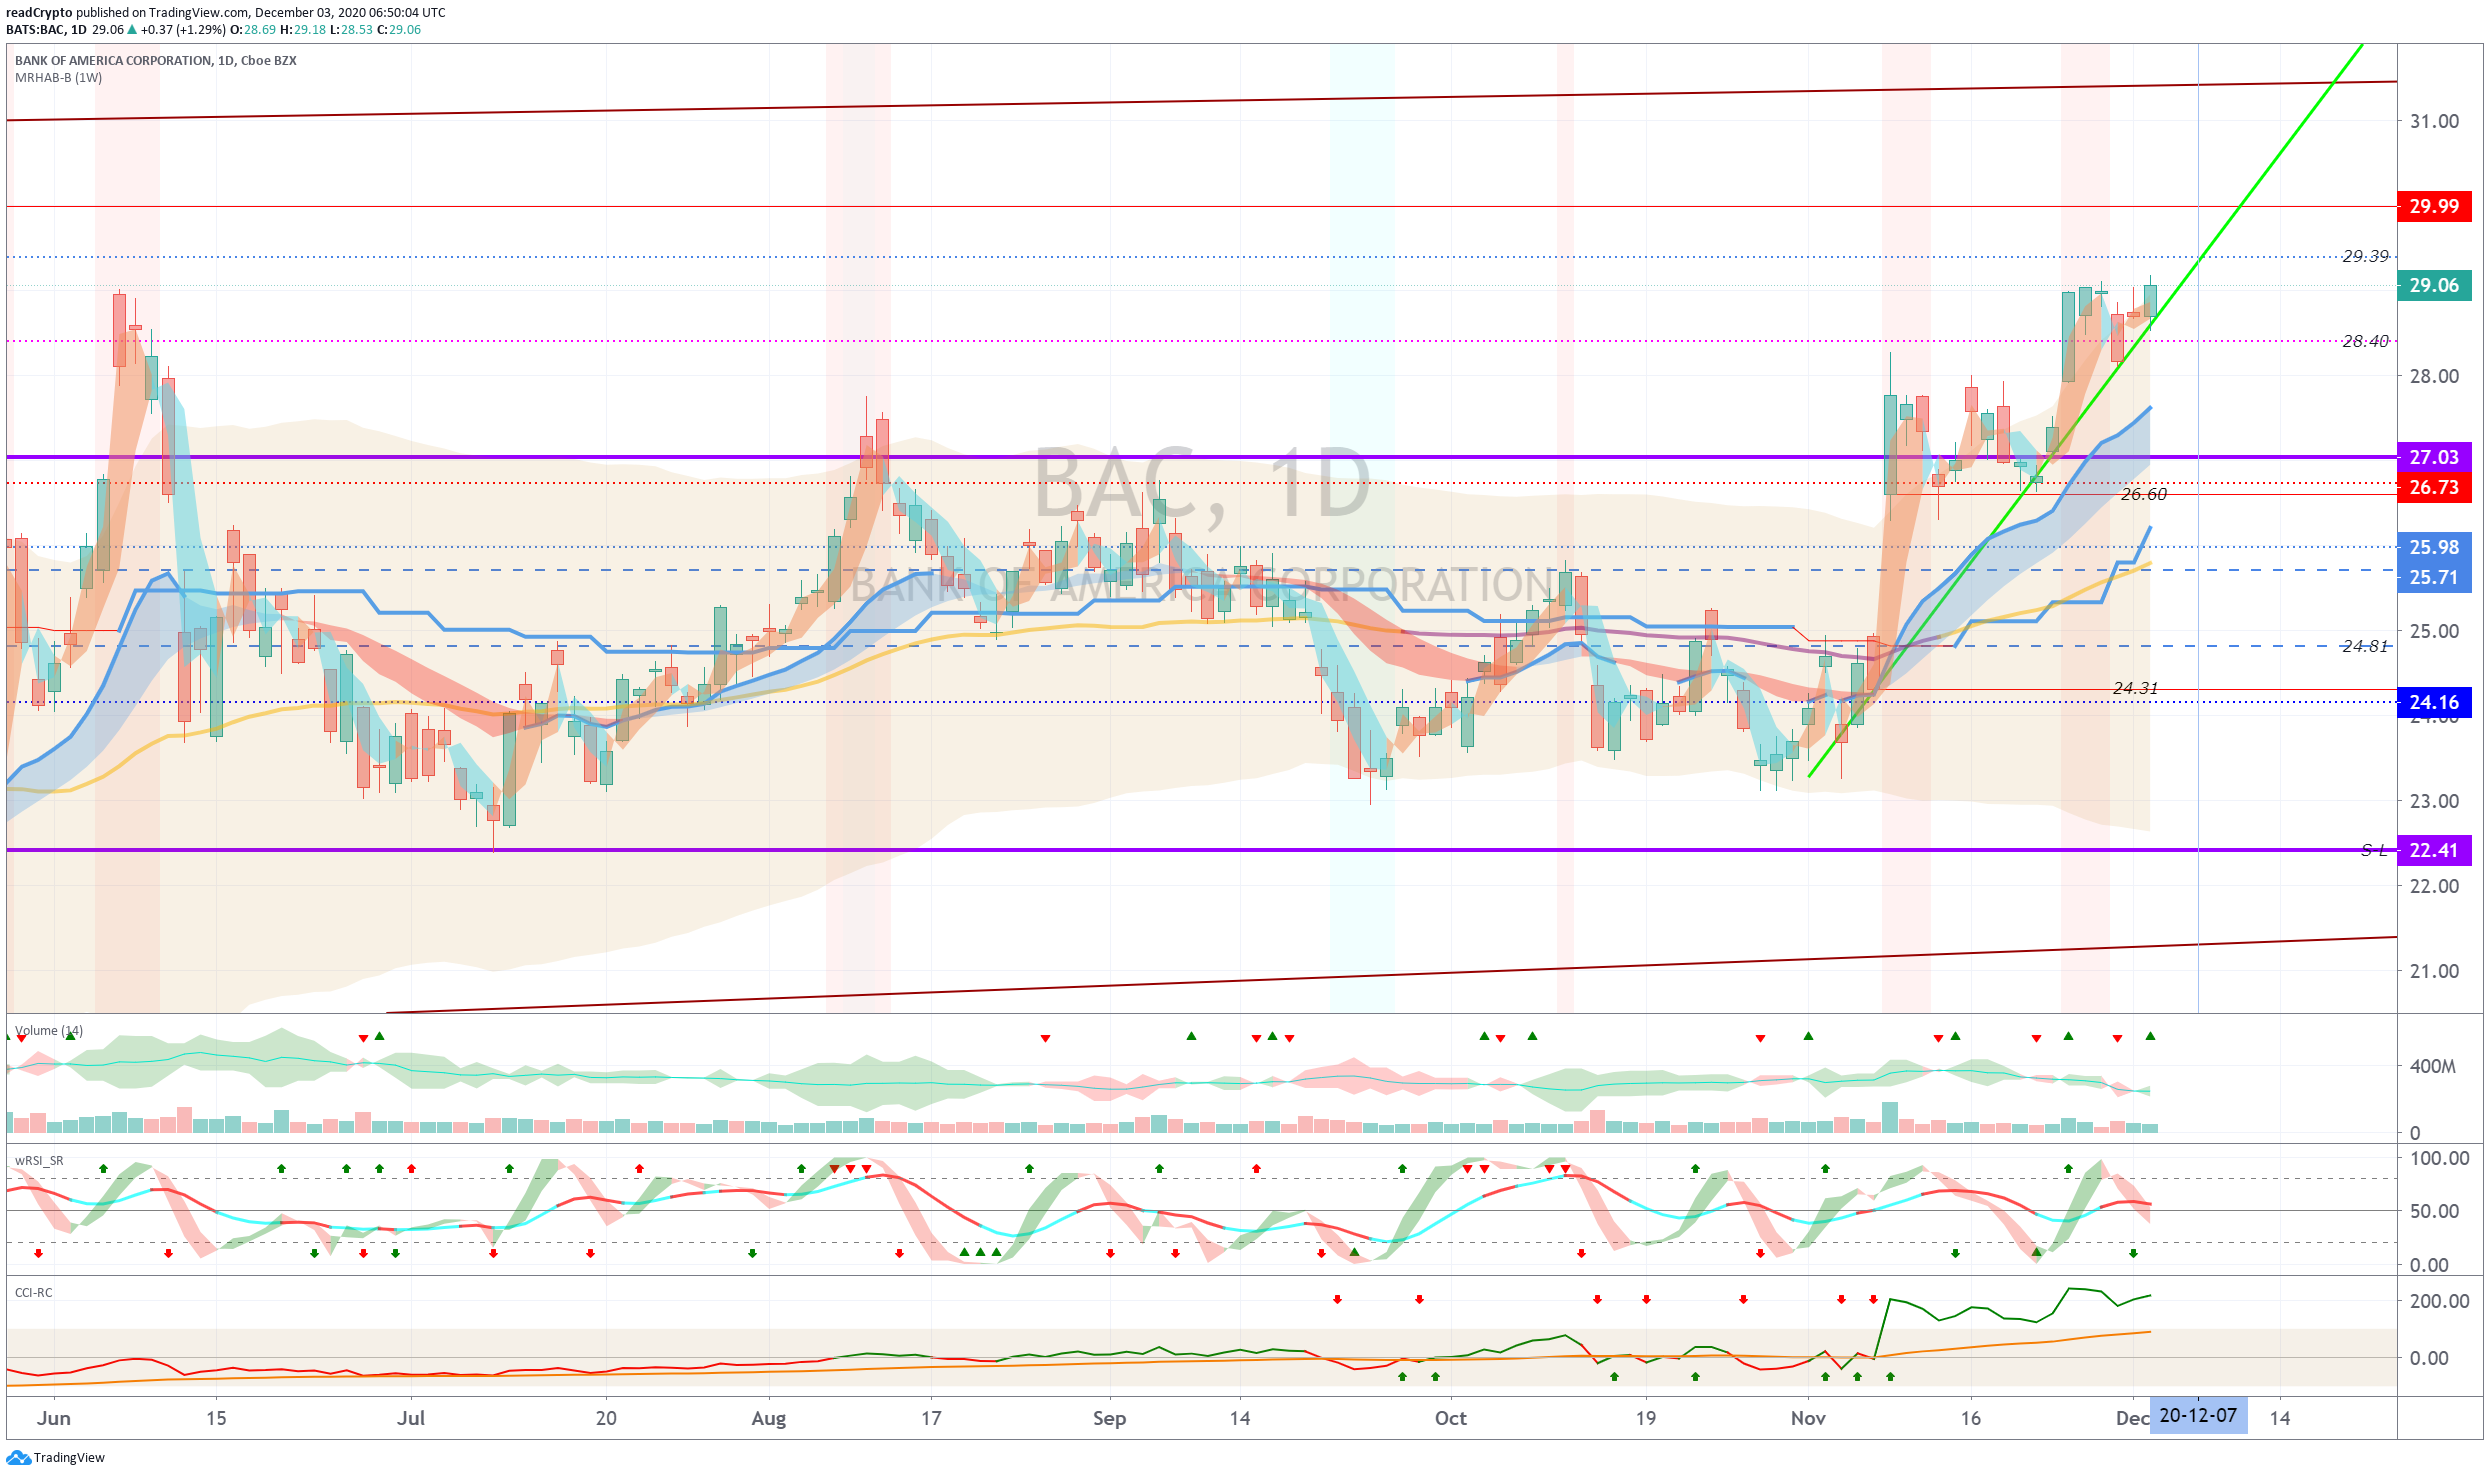This screenshot has width=2490, height=1476.
Task: Click the Volume (14) indicator label
Action: coord(49,1031)
